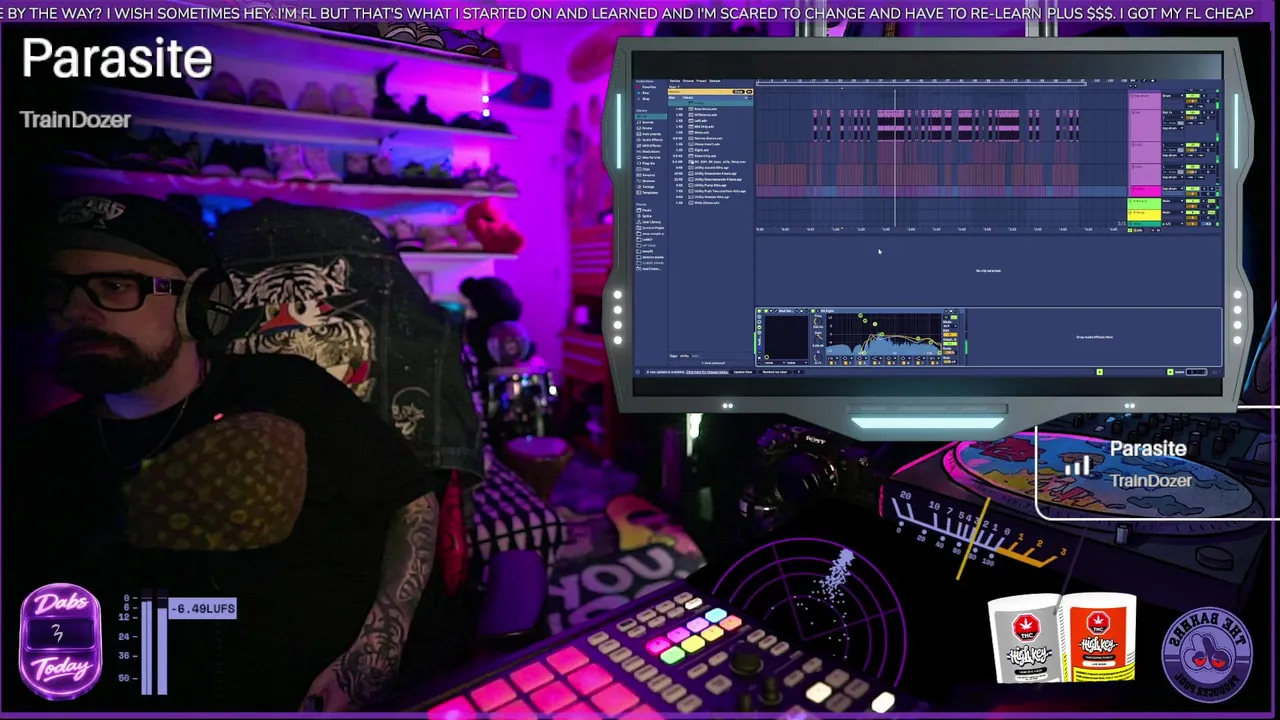This screenshot has height=720, width=1280.
Task: Switch to the Groove filter tab
Action: click(688, 81)
